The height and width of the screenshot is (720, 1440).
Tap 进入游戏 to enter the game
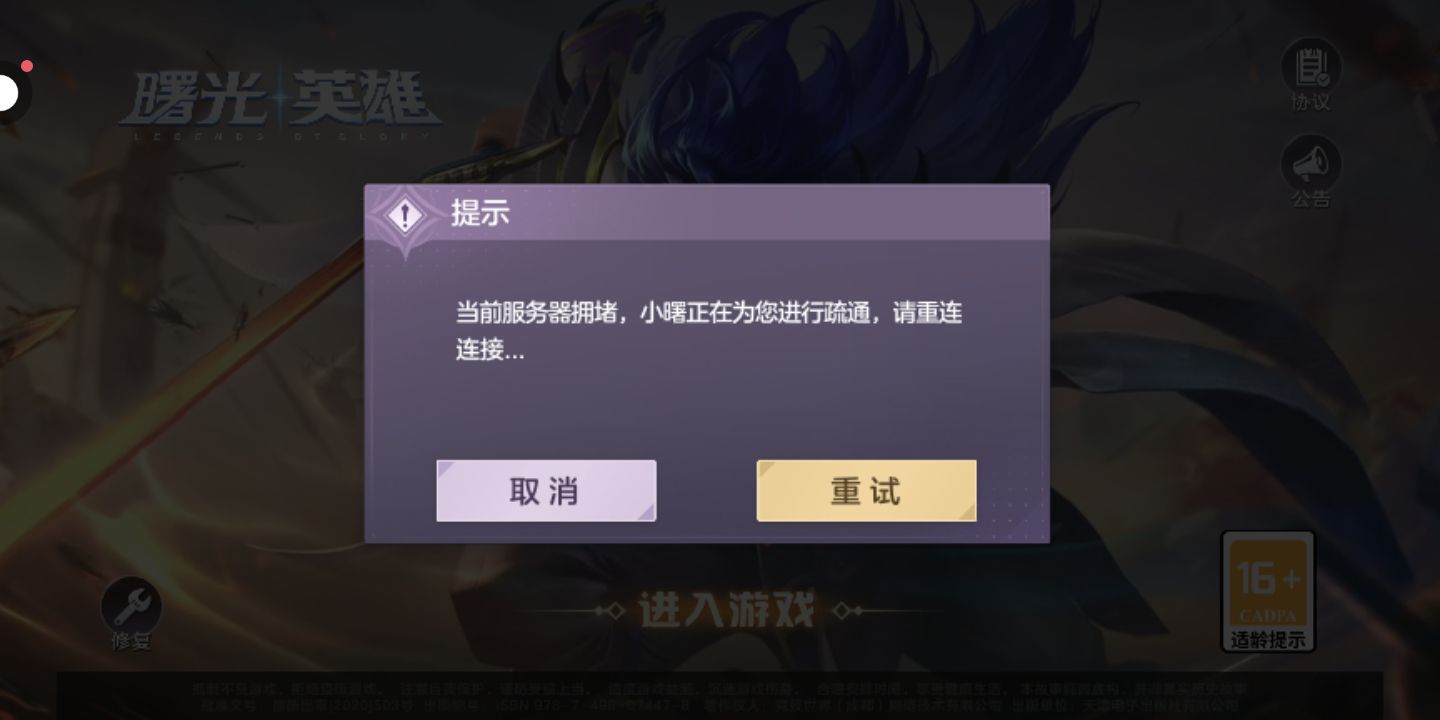coord(728,609)
